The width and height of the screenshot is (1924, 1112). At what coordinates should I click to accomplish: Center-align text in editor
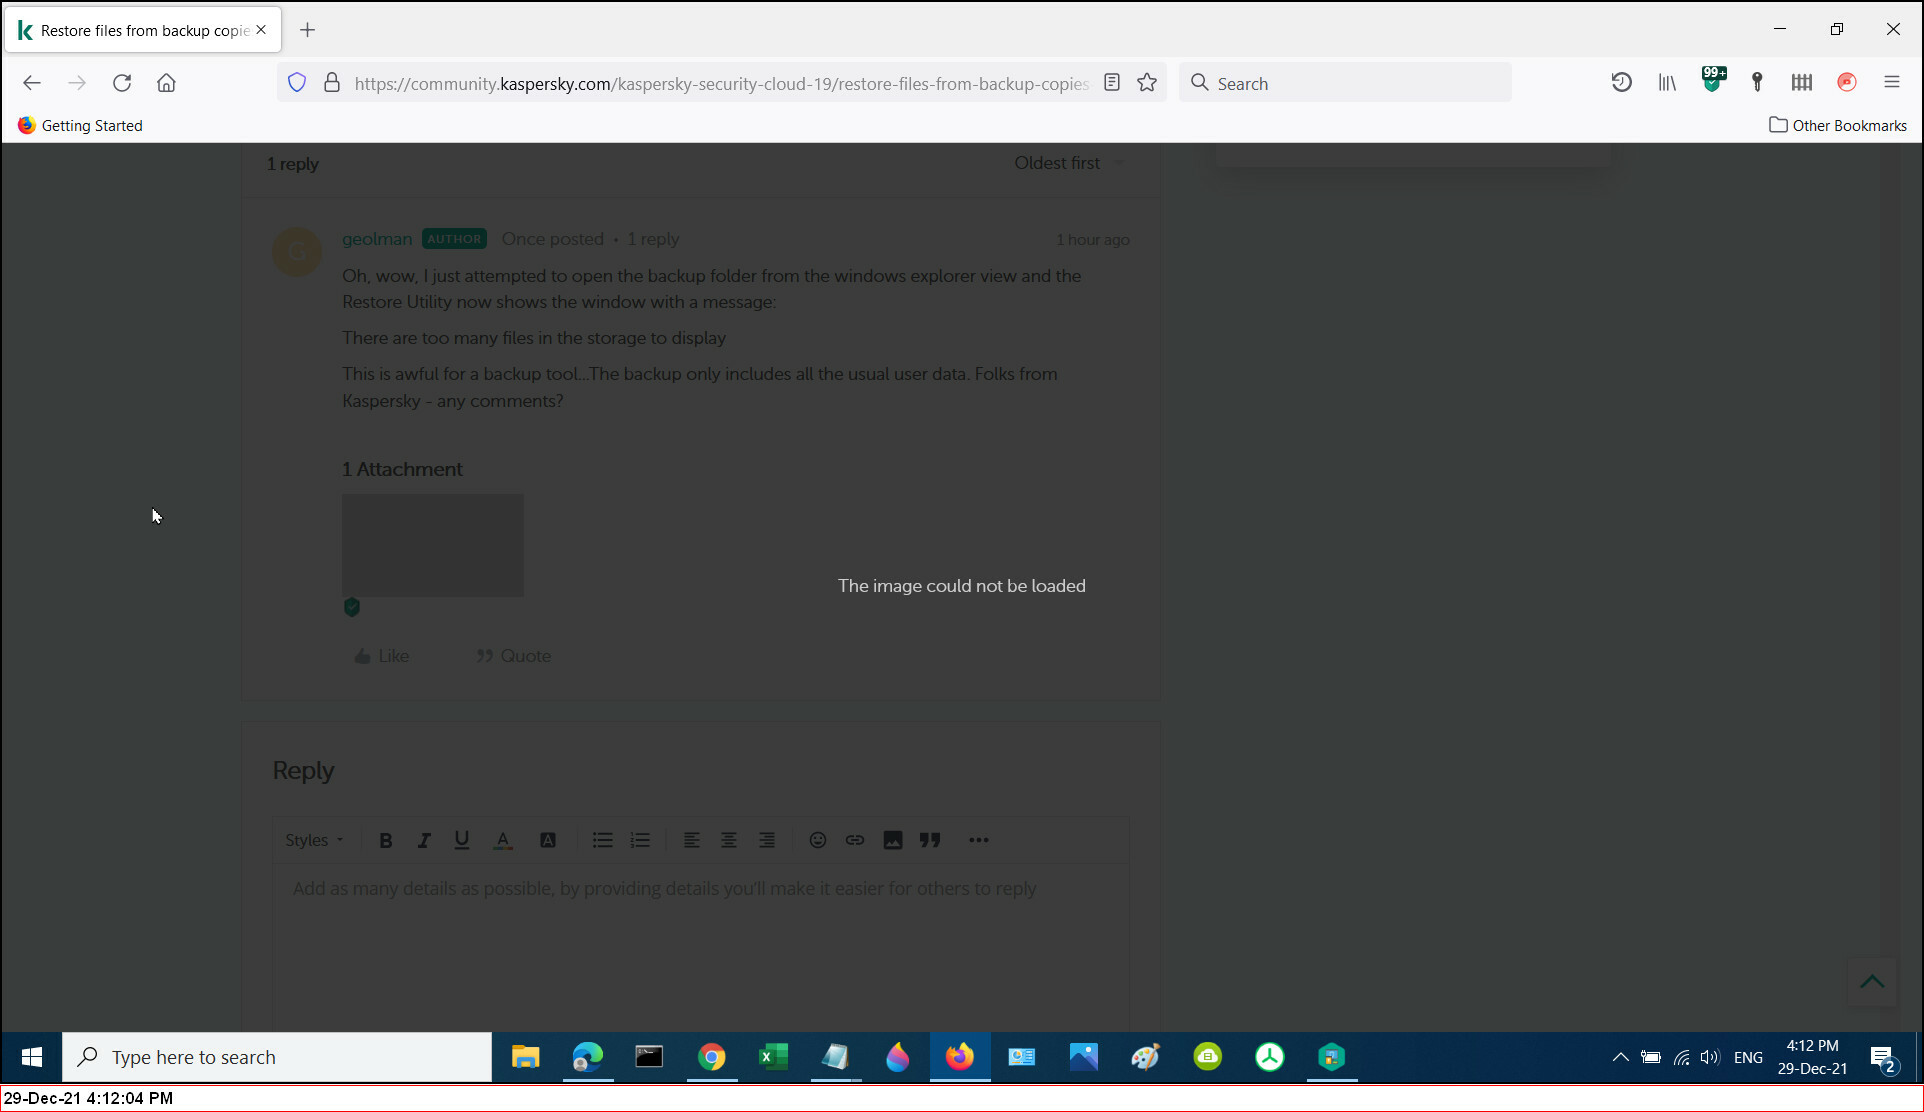[x=729, y=840]
